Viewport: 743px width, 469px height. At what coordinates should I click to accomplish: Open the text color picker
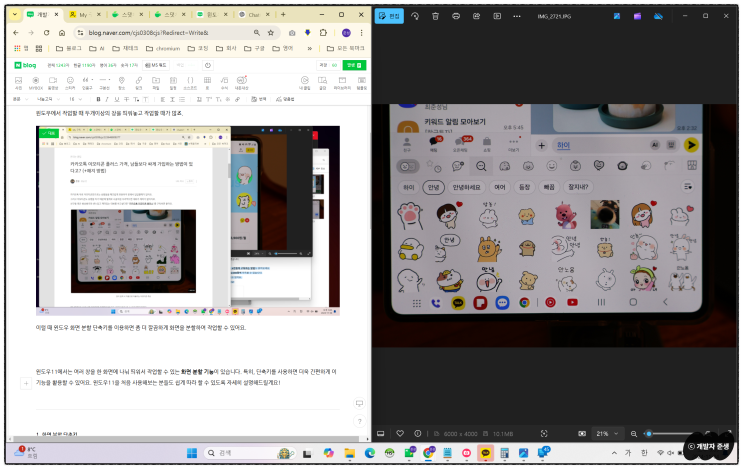(x=136, y=99)
